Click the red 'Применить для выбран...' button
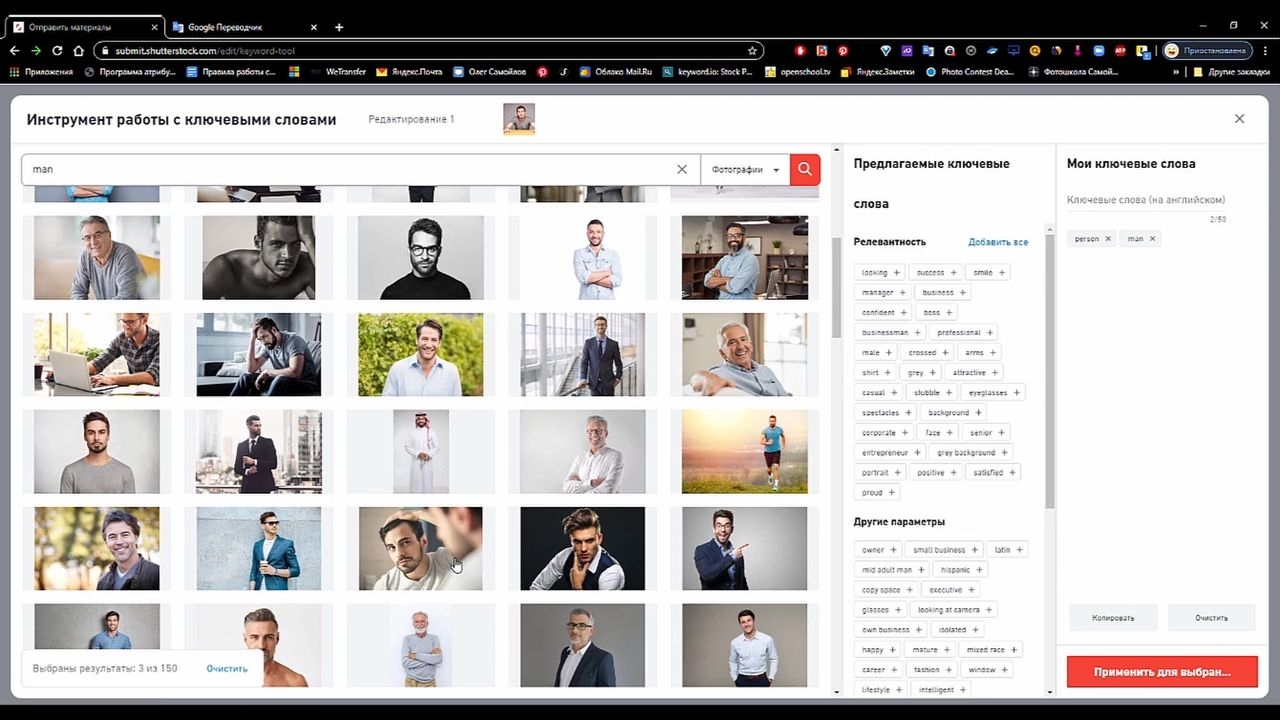The width and height of the screenshot is (1280, 720). coord(1162,672)
